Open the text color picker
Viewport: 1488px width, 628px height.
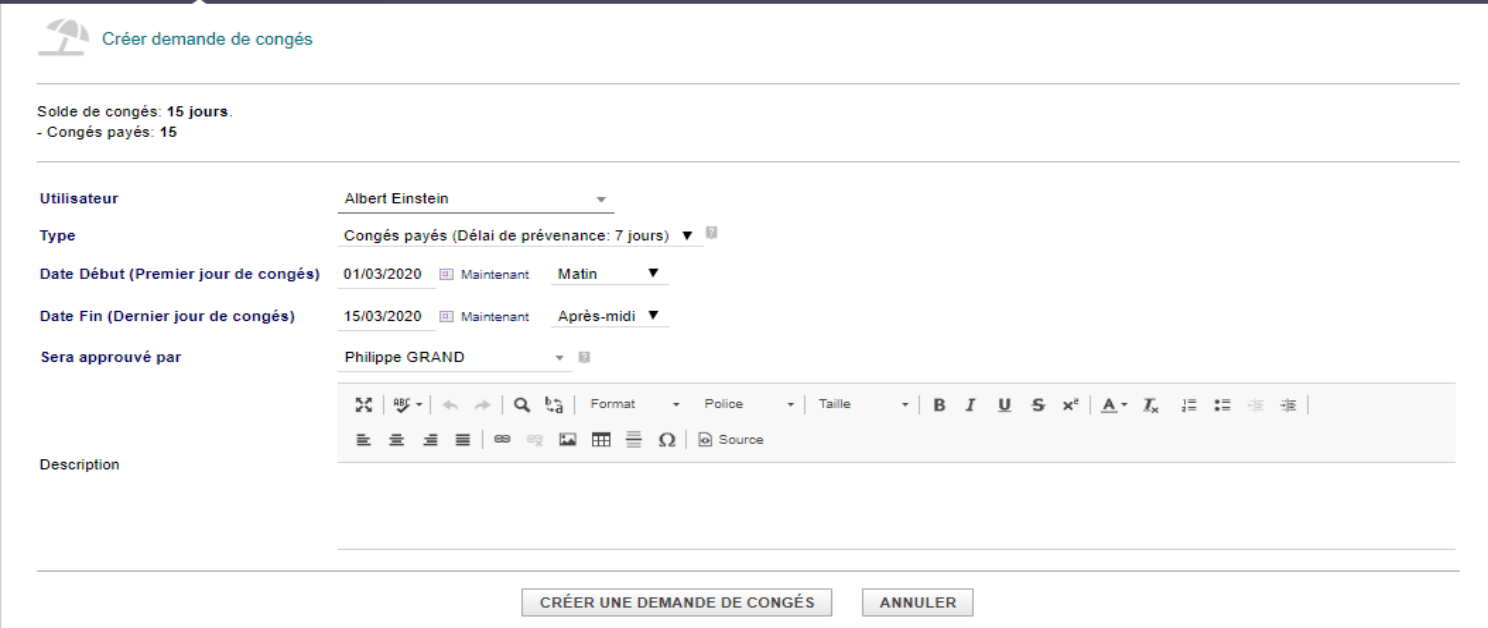[x=1115, y=405]
